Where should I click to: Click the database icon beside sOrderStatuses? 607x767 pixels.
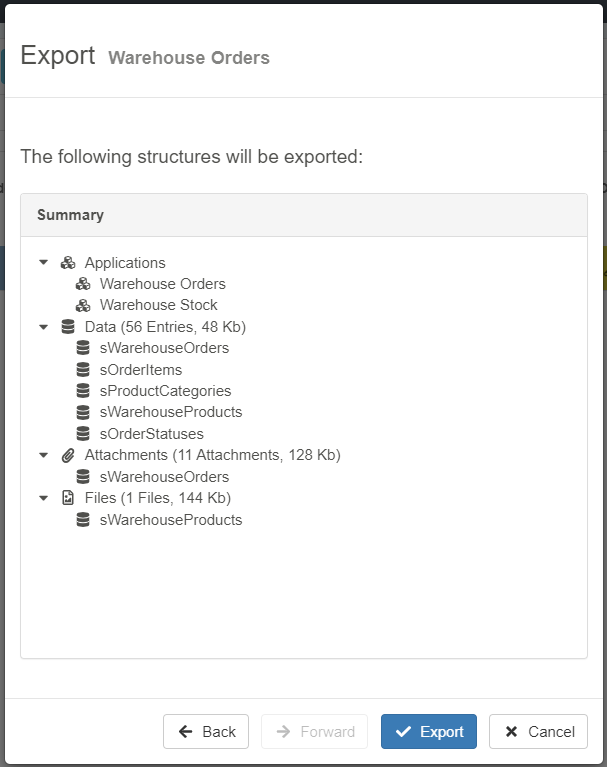(x=83, y=434)
